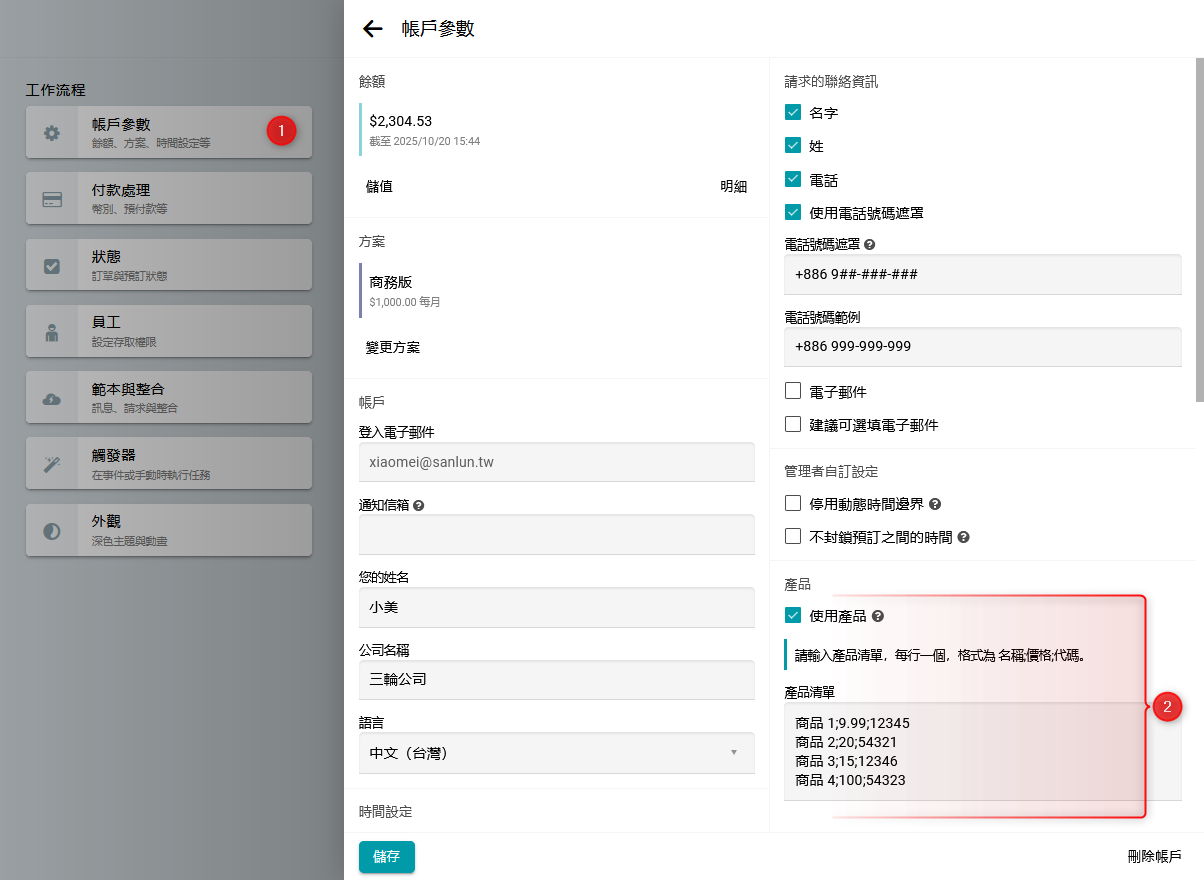Click the person icon for 員工
Image resolution: width=1204 pixels, height=880 pixels.
pos(52,332)
